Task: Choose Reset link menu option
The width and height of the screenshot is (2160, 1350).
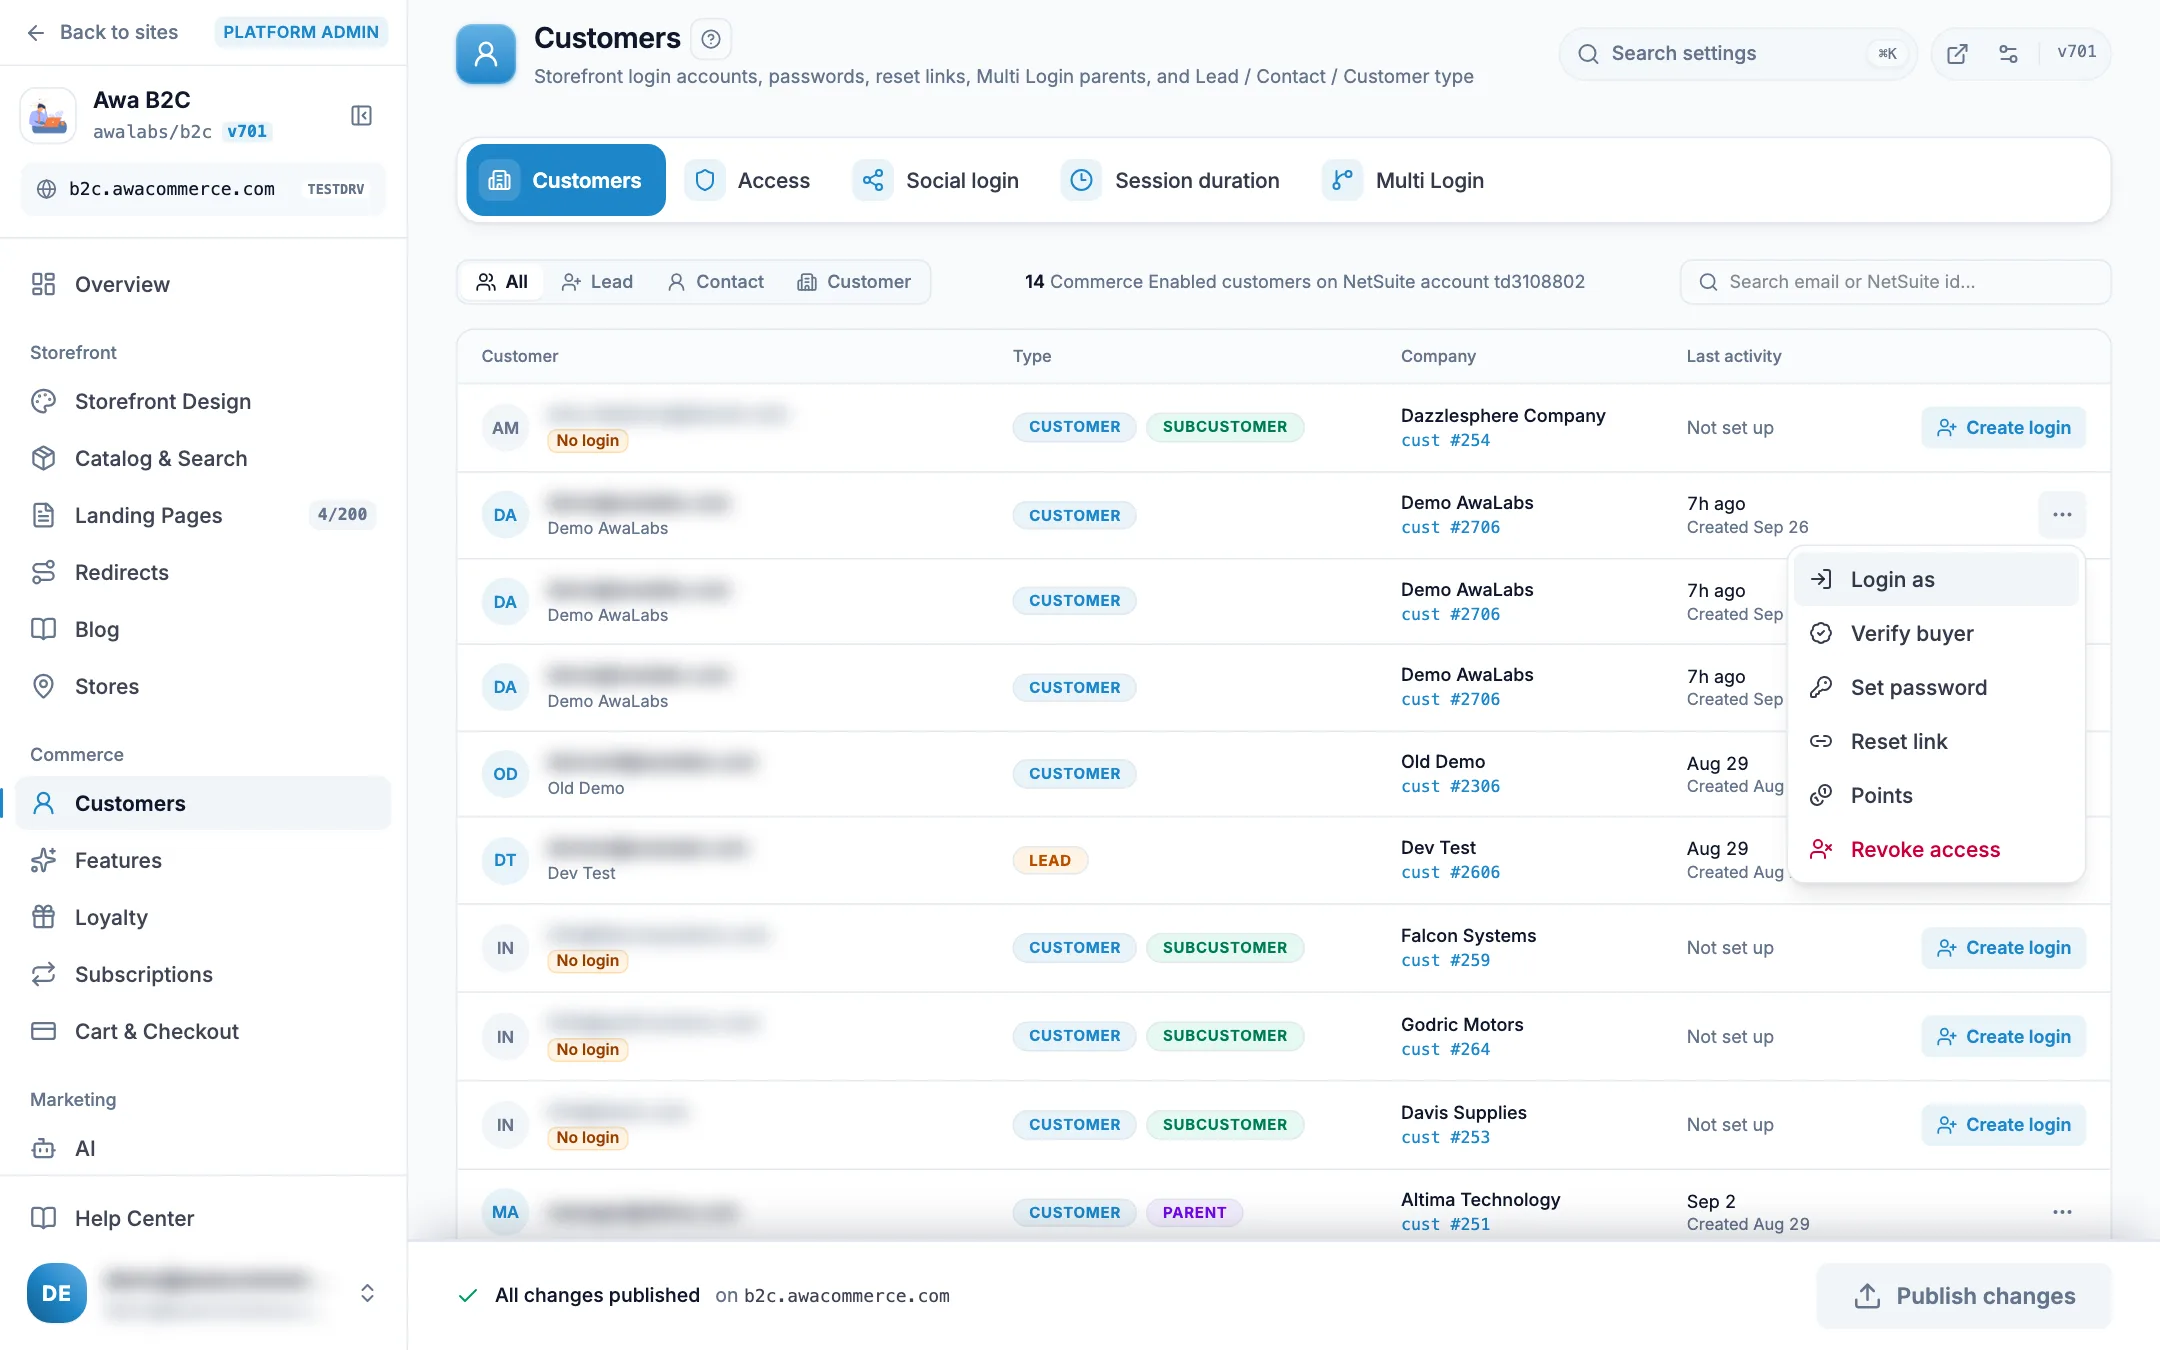Action: coord(1936,742)
